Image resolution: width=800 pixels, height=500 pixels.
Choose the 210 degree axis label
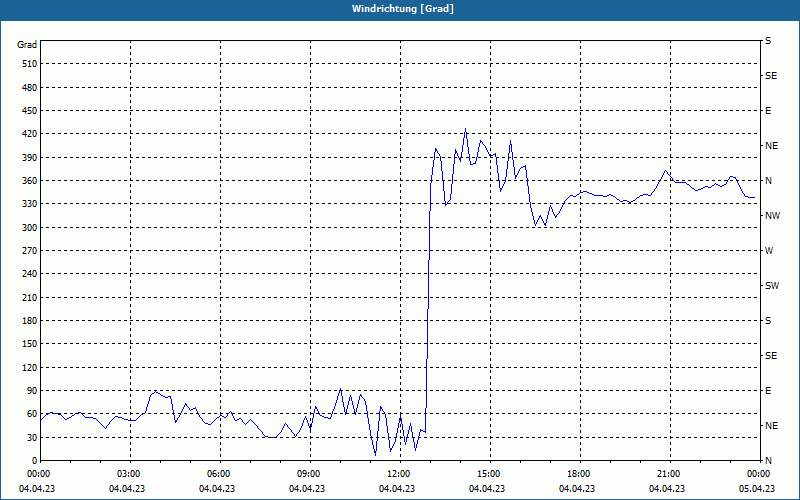coord(30,297)
